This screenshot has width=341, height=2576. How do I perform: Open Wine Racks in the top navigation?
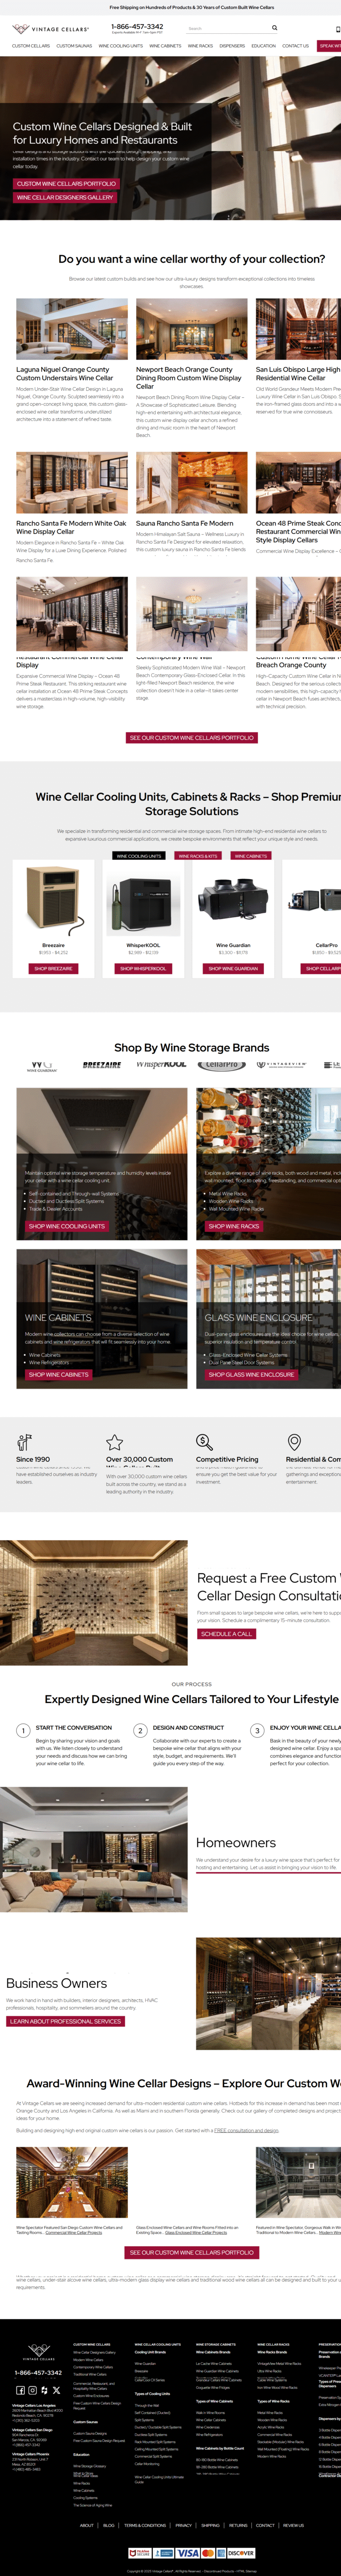click(x=200, y=46)
